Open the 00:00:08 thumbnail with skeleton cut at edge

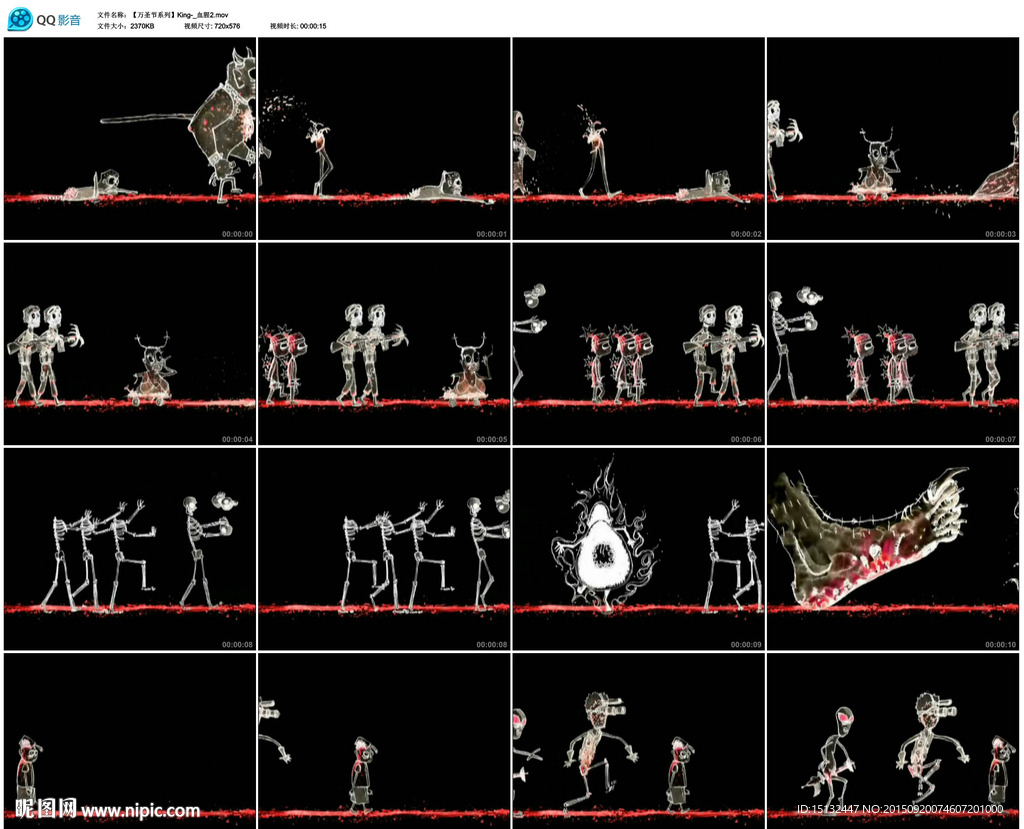coord(384,549)
